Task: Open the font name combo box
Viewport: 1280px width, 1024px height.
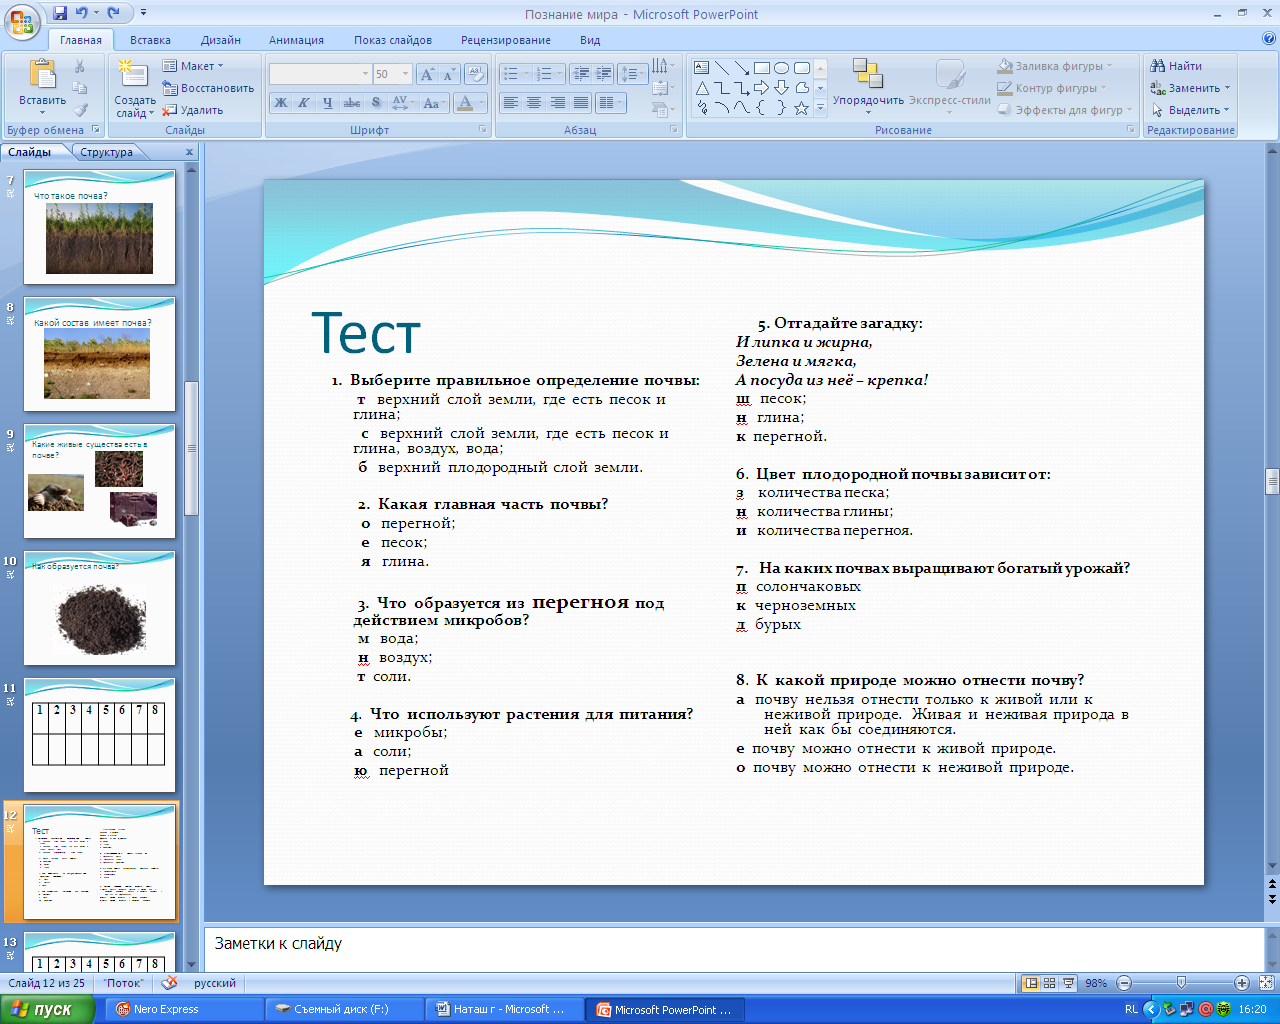Action: coord(320,74)
